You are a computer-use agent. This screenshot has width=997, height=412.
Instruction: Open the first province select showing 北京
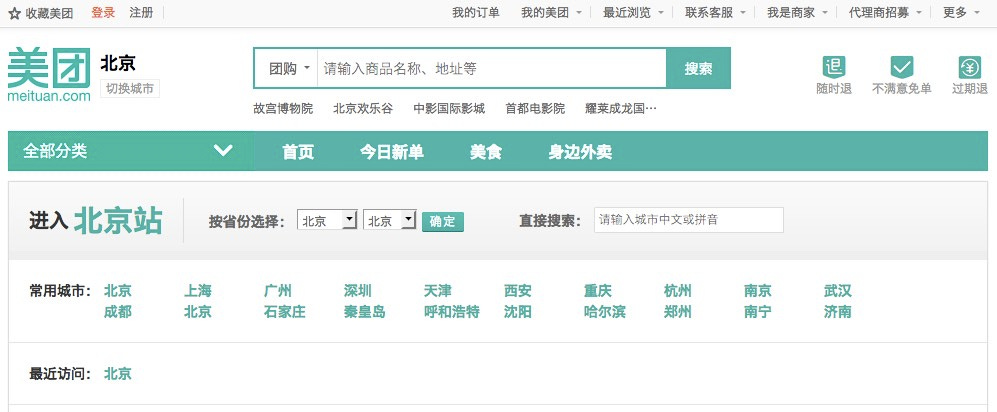(327, 221)
